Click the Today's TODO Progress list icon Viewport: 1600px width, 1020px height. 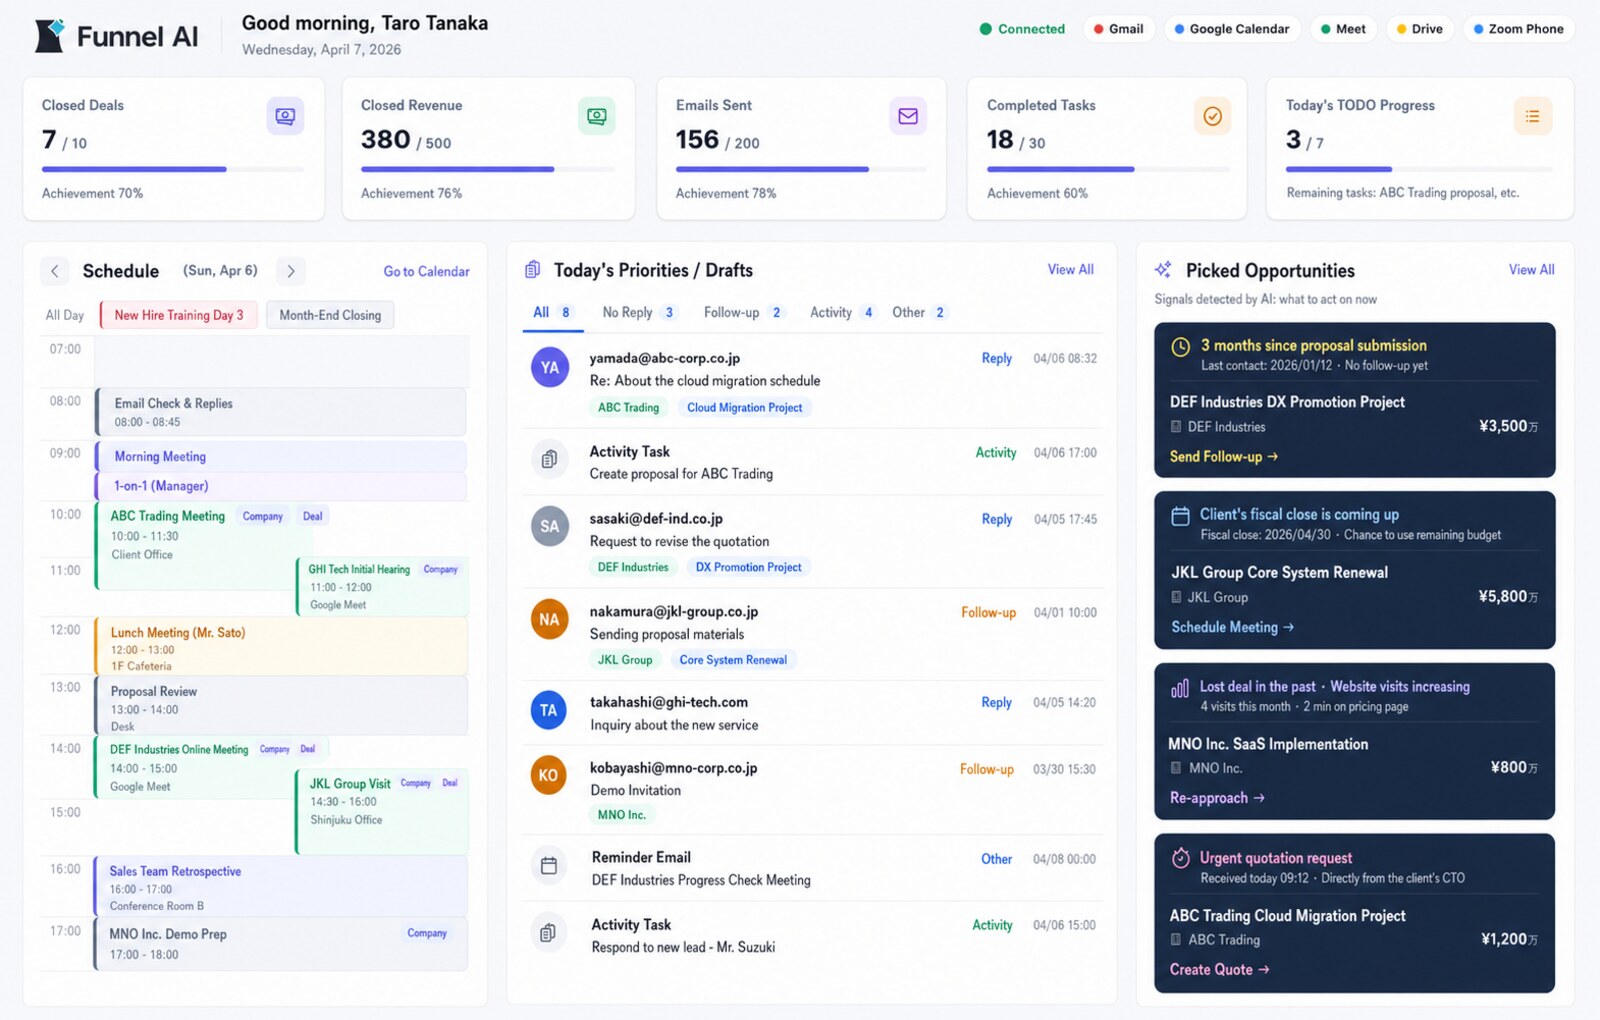tap(1532, 116)
